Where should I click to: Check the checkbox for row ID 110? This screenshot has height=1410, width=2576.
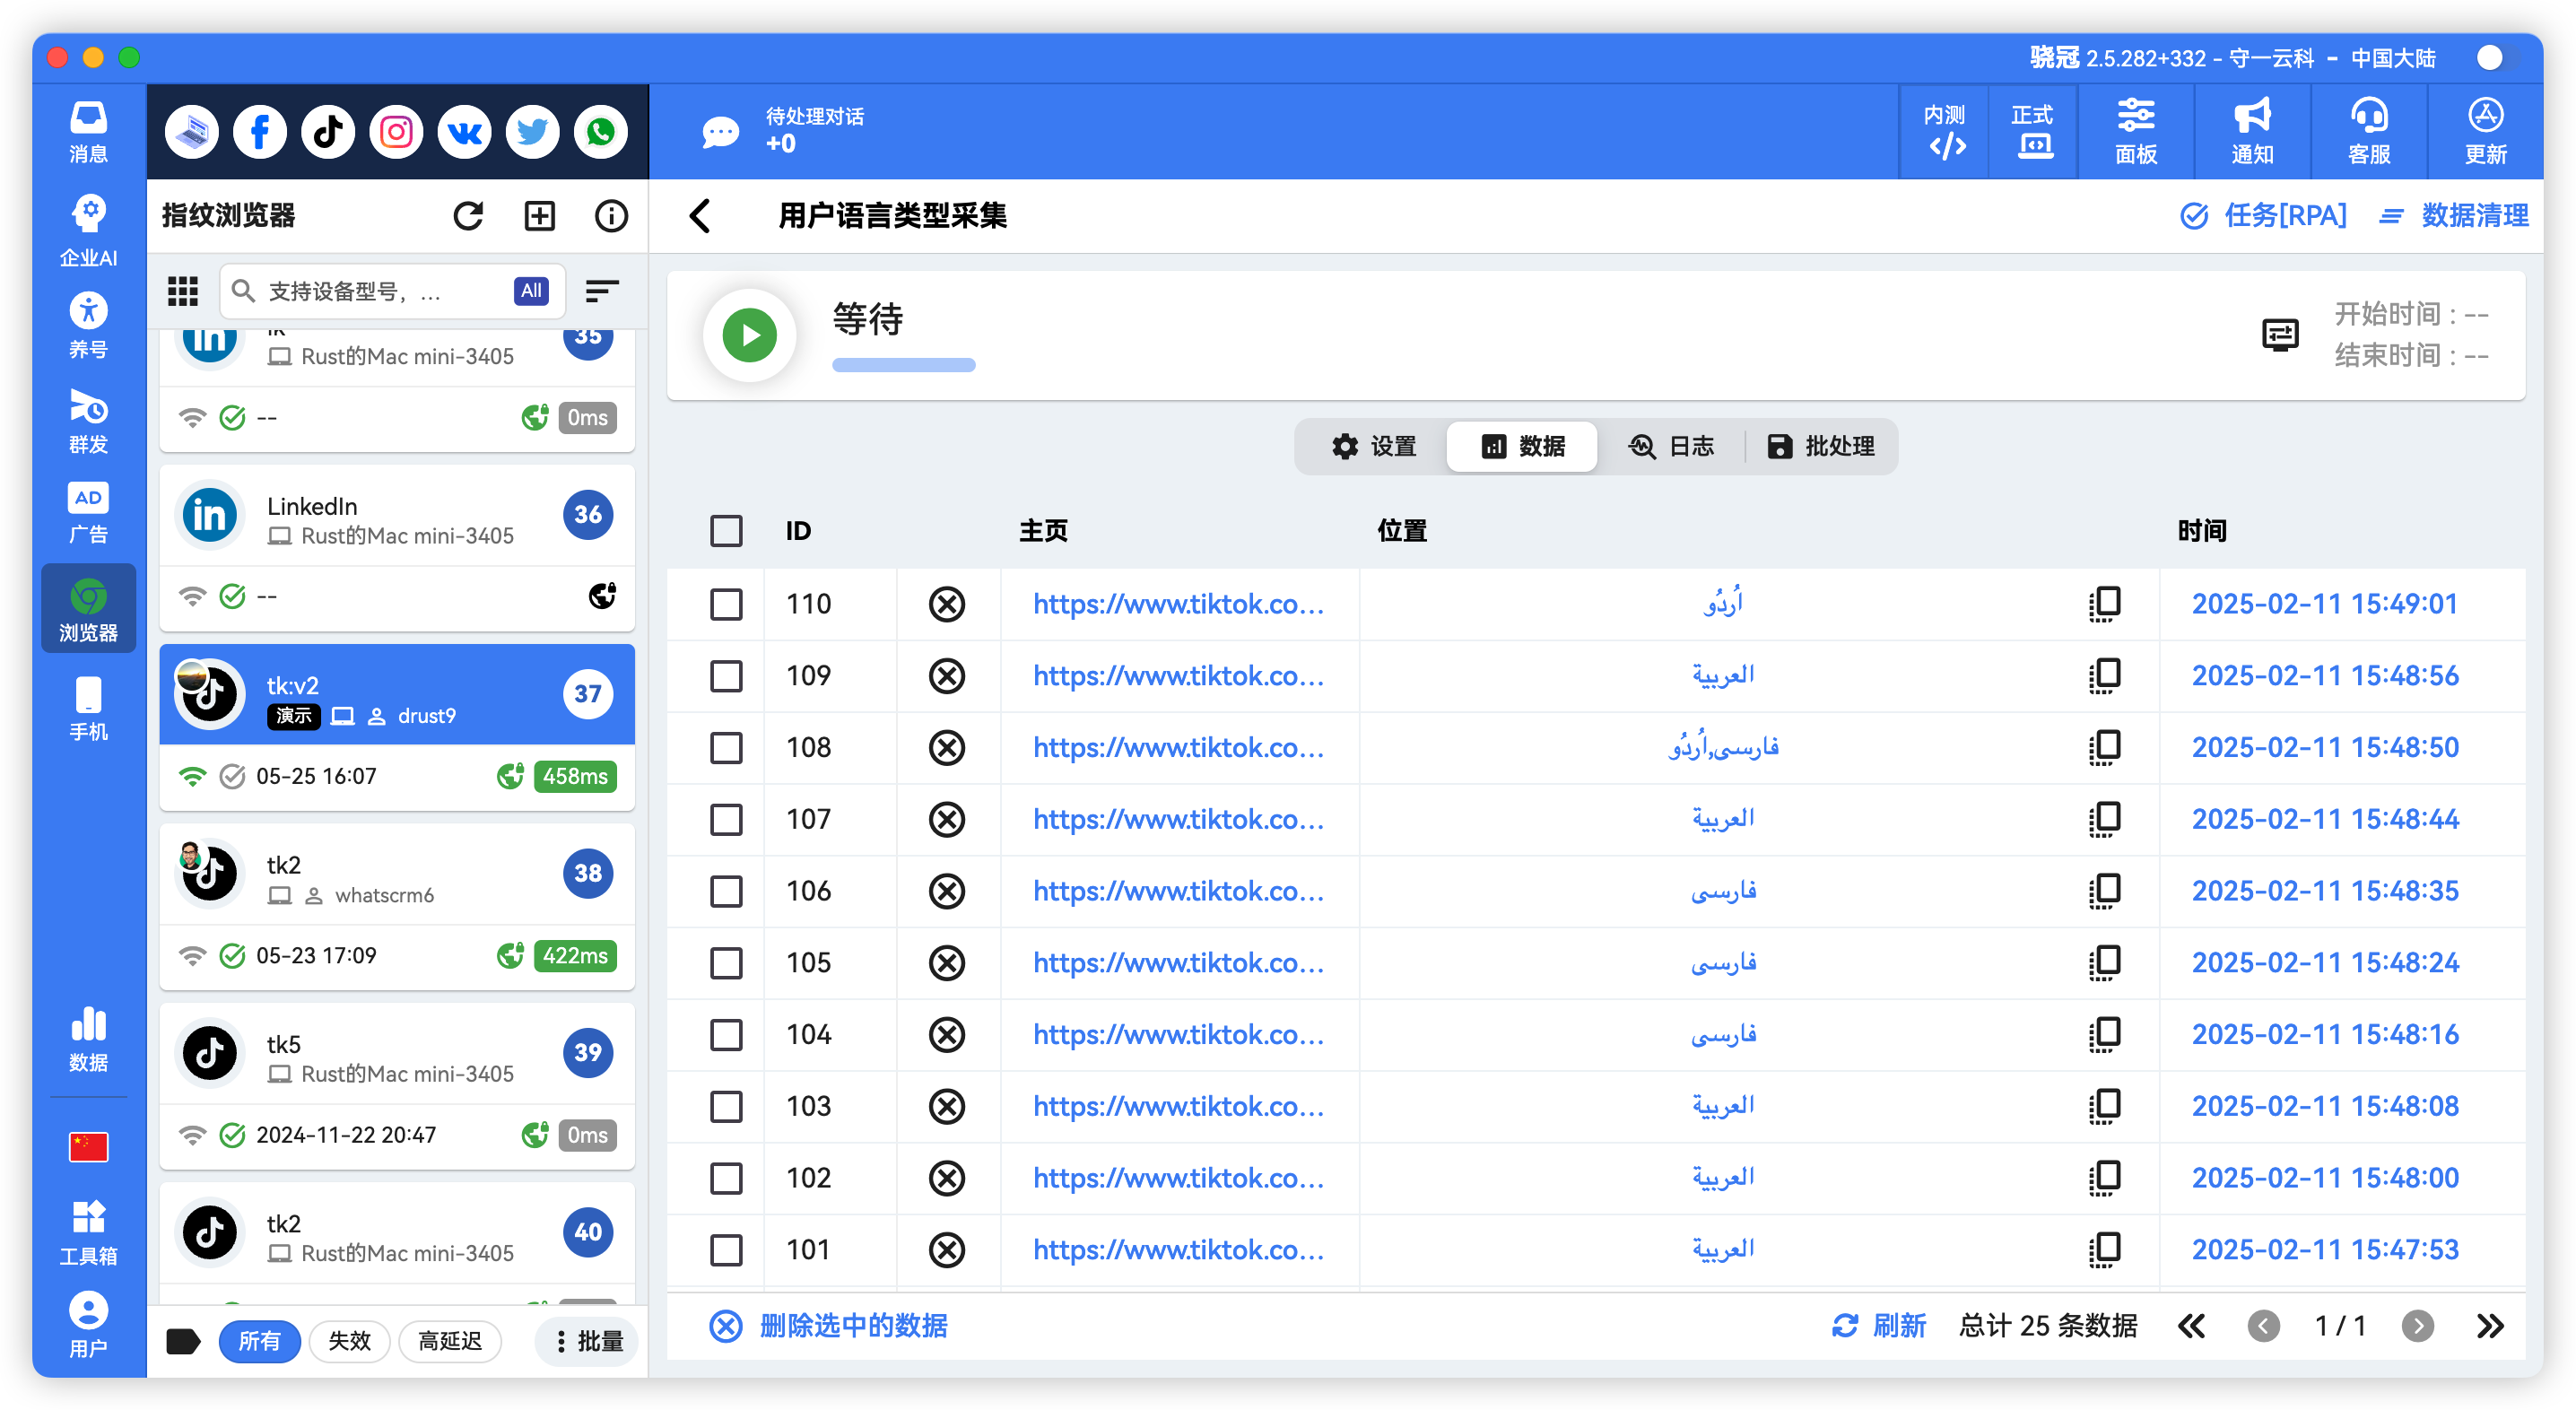726,604
